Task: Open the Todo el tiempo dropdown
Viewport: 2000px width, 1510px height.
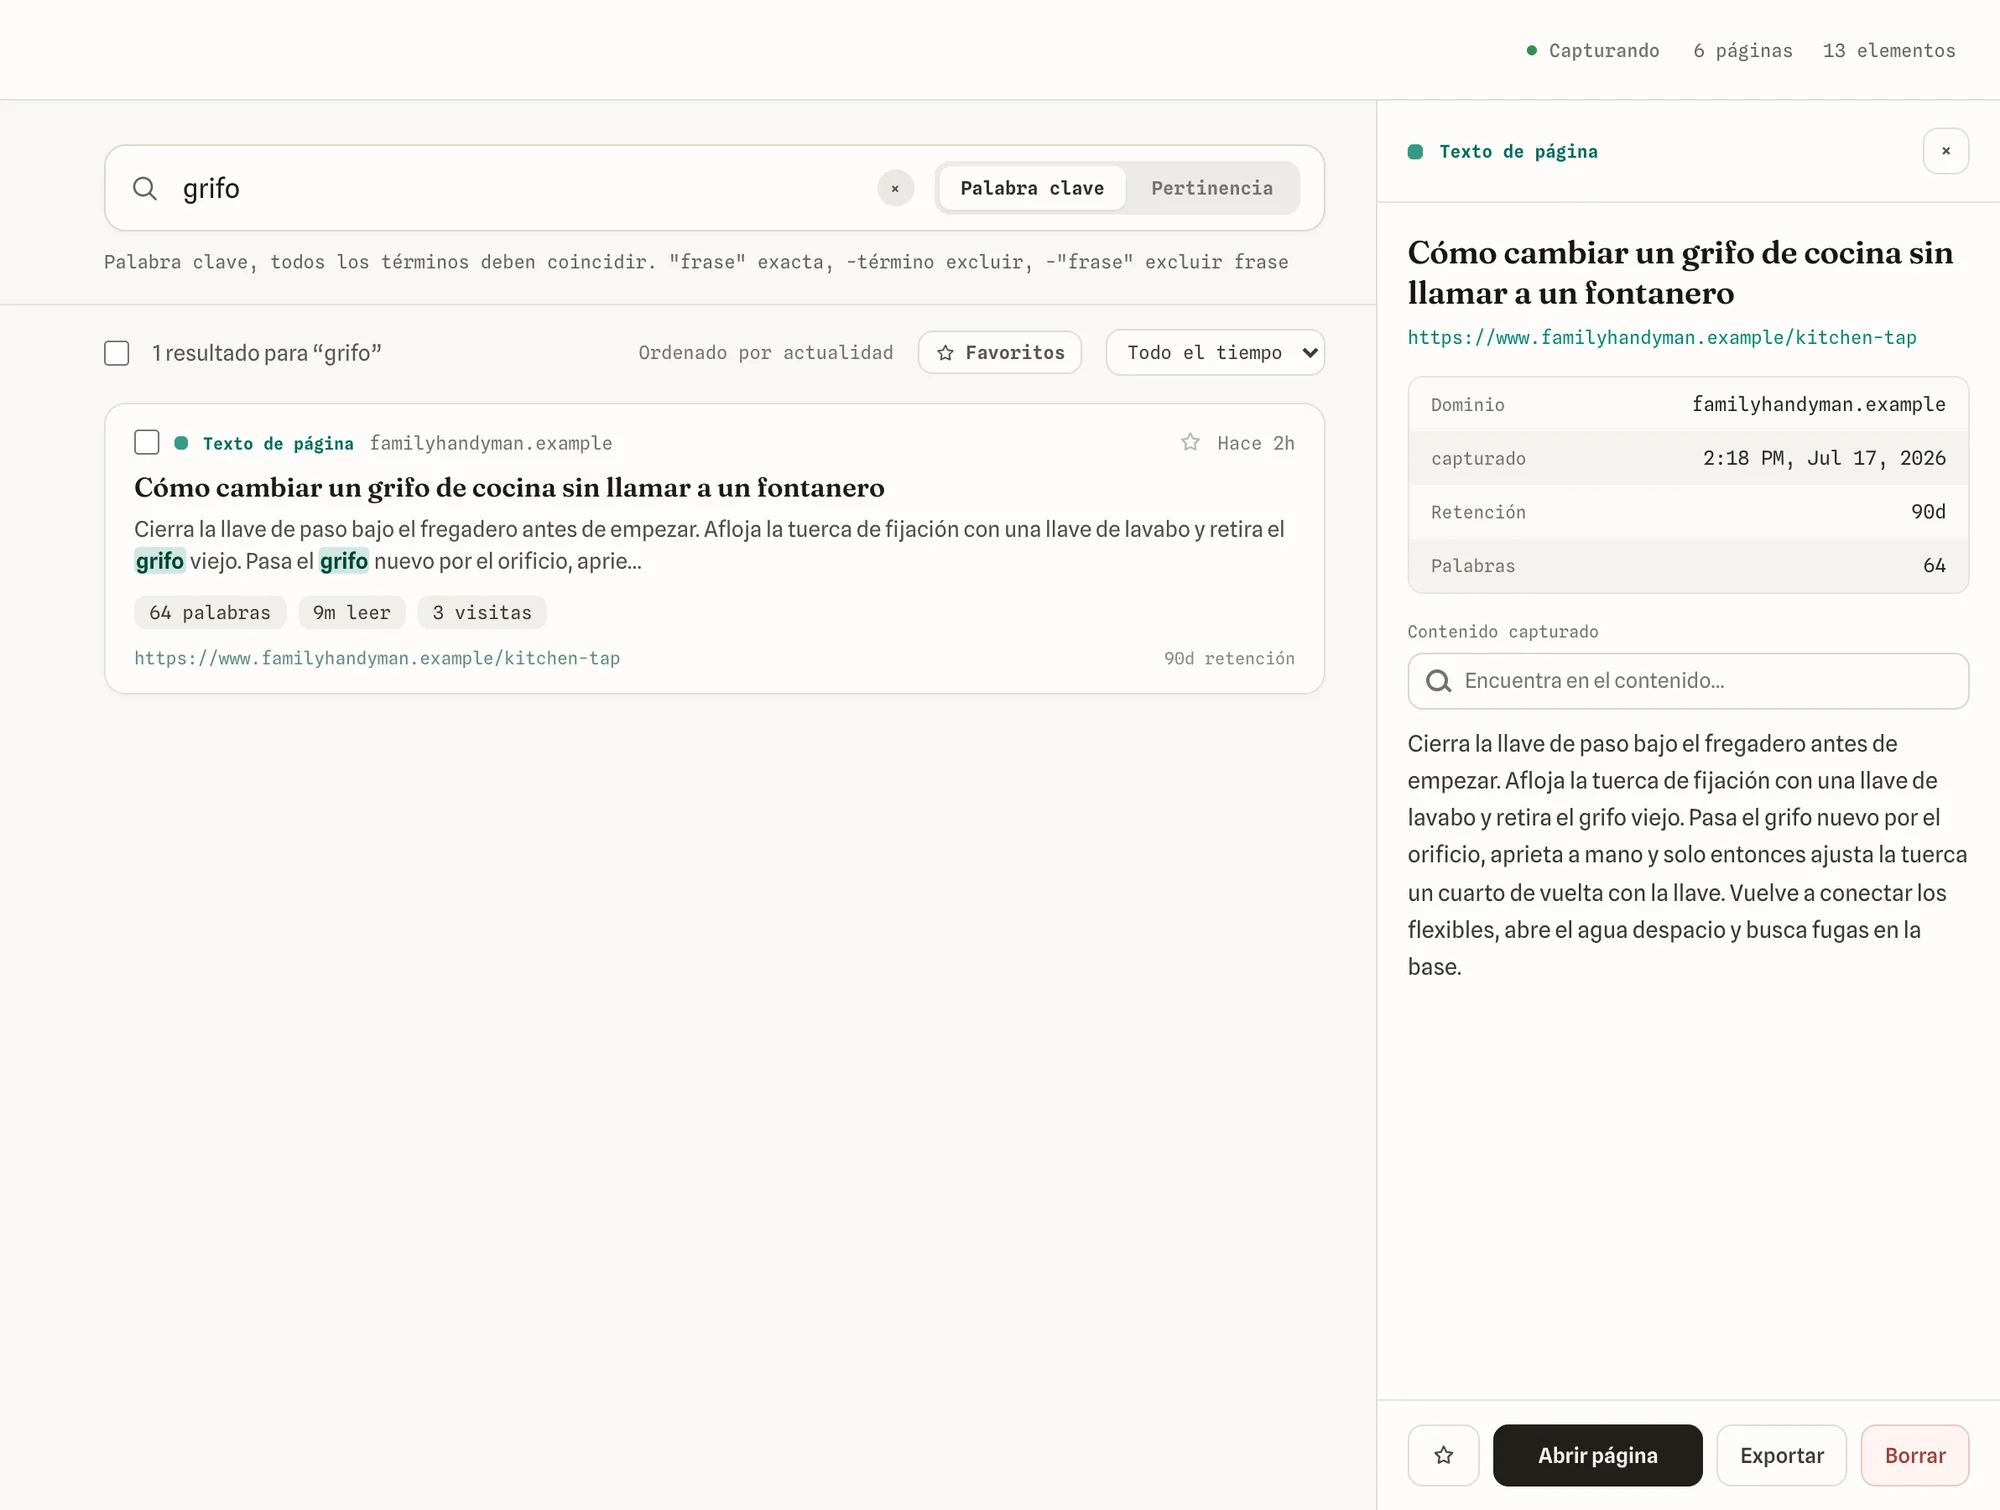Action: coord(1215,353)
